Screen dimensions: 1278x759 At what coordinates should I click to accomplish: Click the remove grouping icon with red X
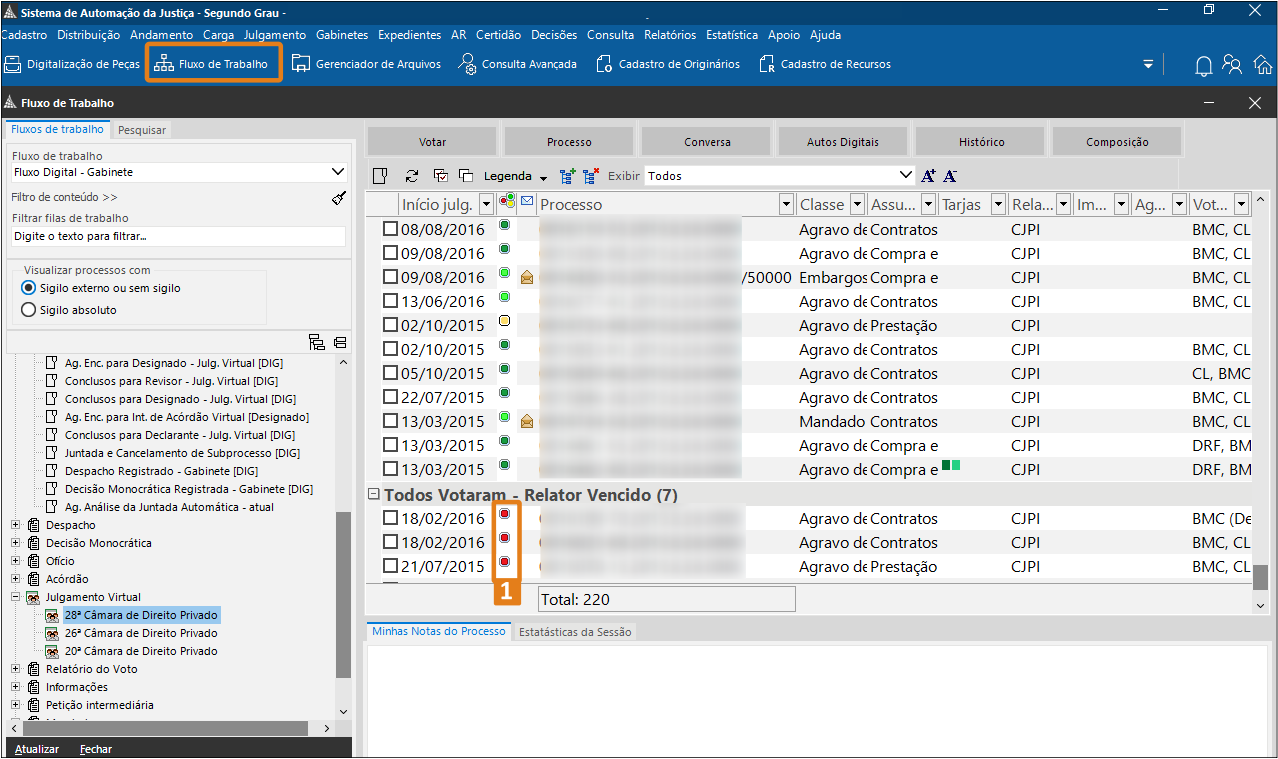pos(591,176)
